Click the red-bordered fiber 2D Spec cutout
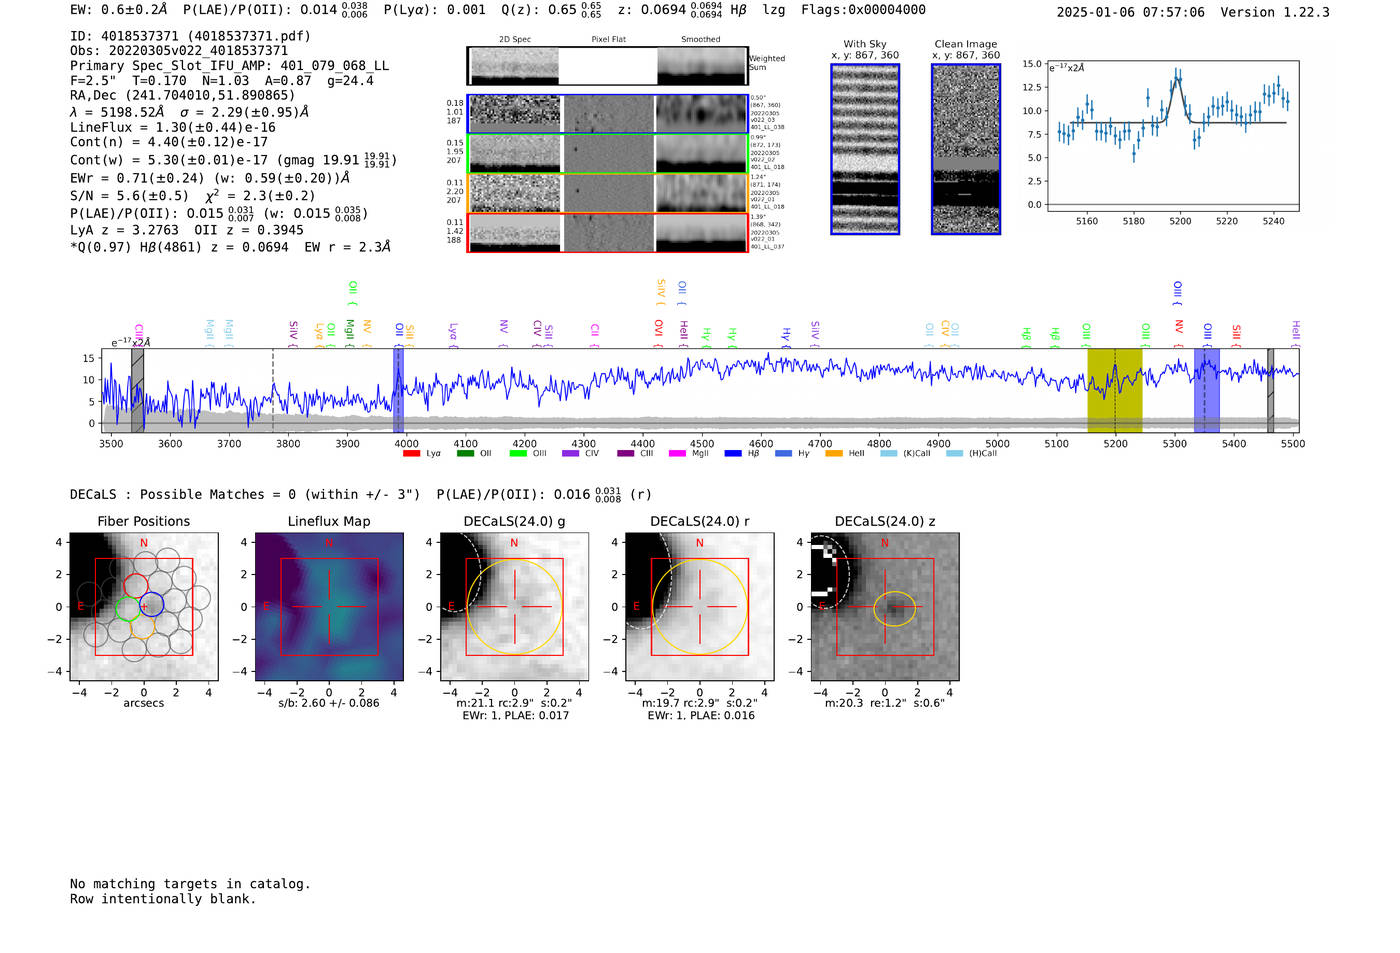The width and height of the screenshot is (1400, 953). pyautogui.click(x=514, y=233)
